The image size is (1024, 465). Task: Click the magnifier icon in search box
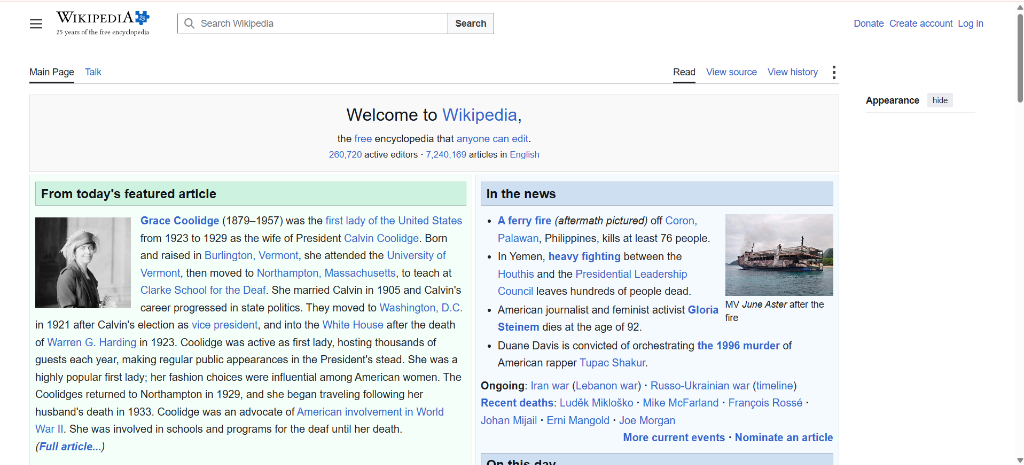click(x=189, y=24)
